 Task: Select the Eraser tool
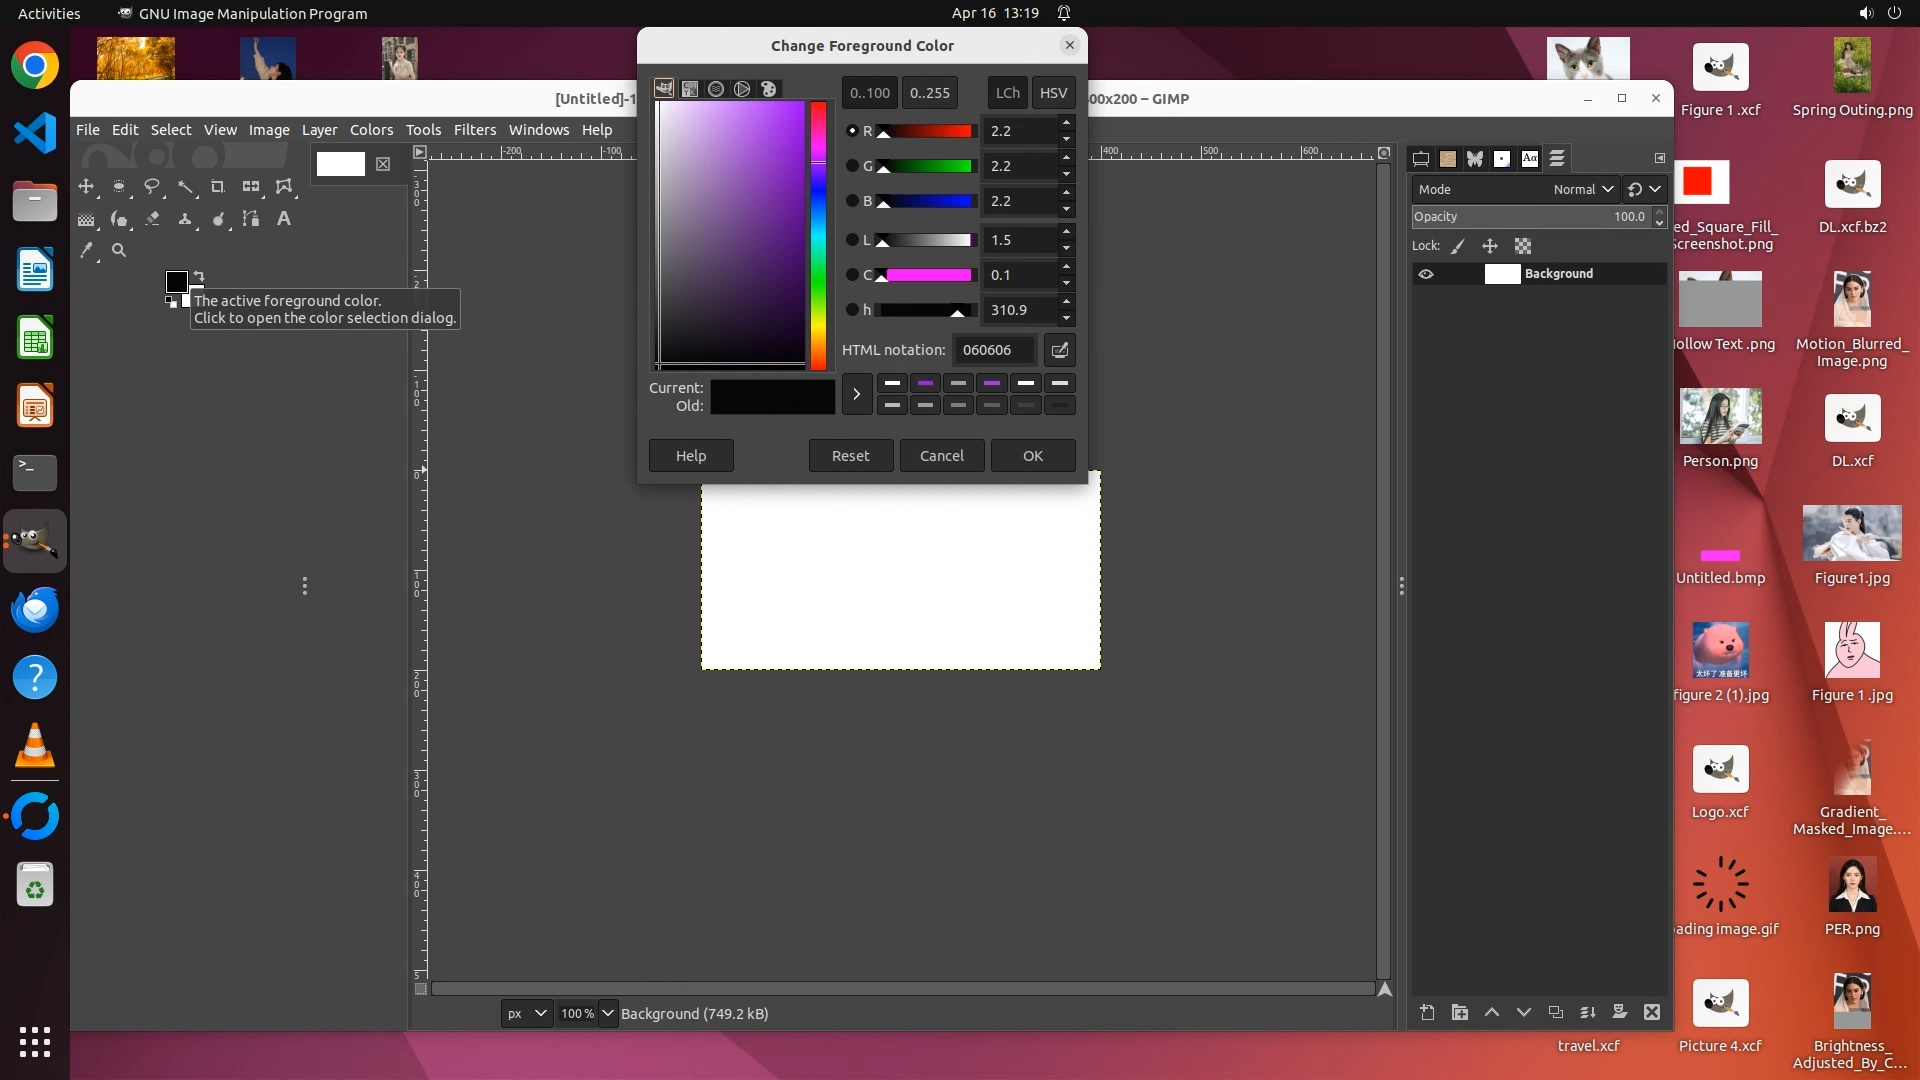point(152,219)
